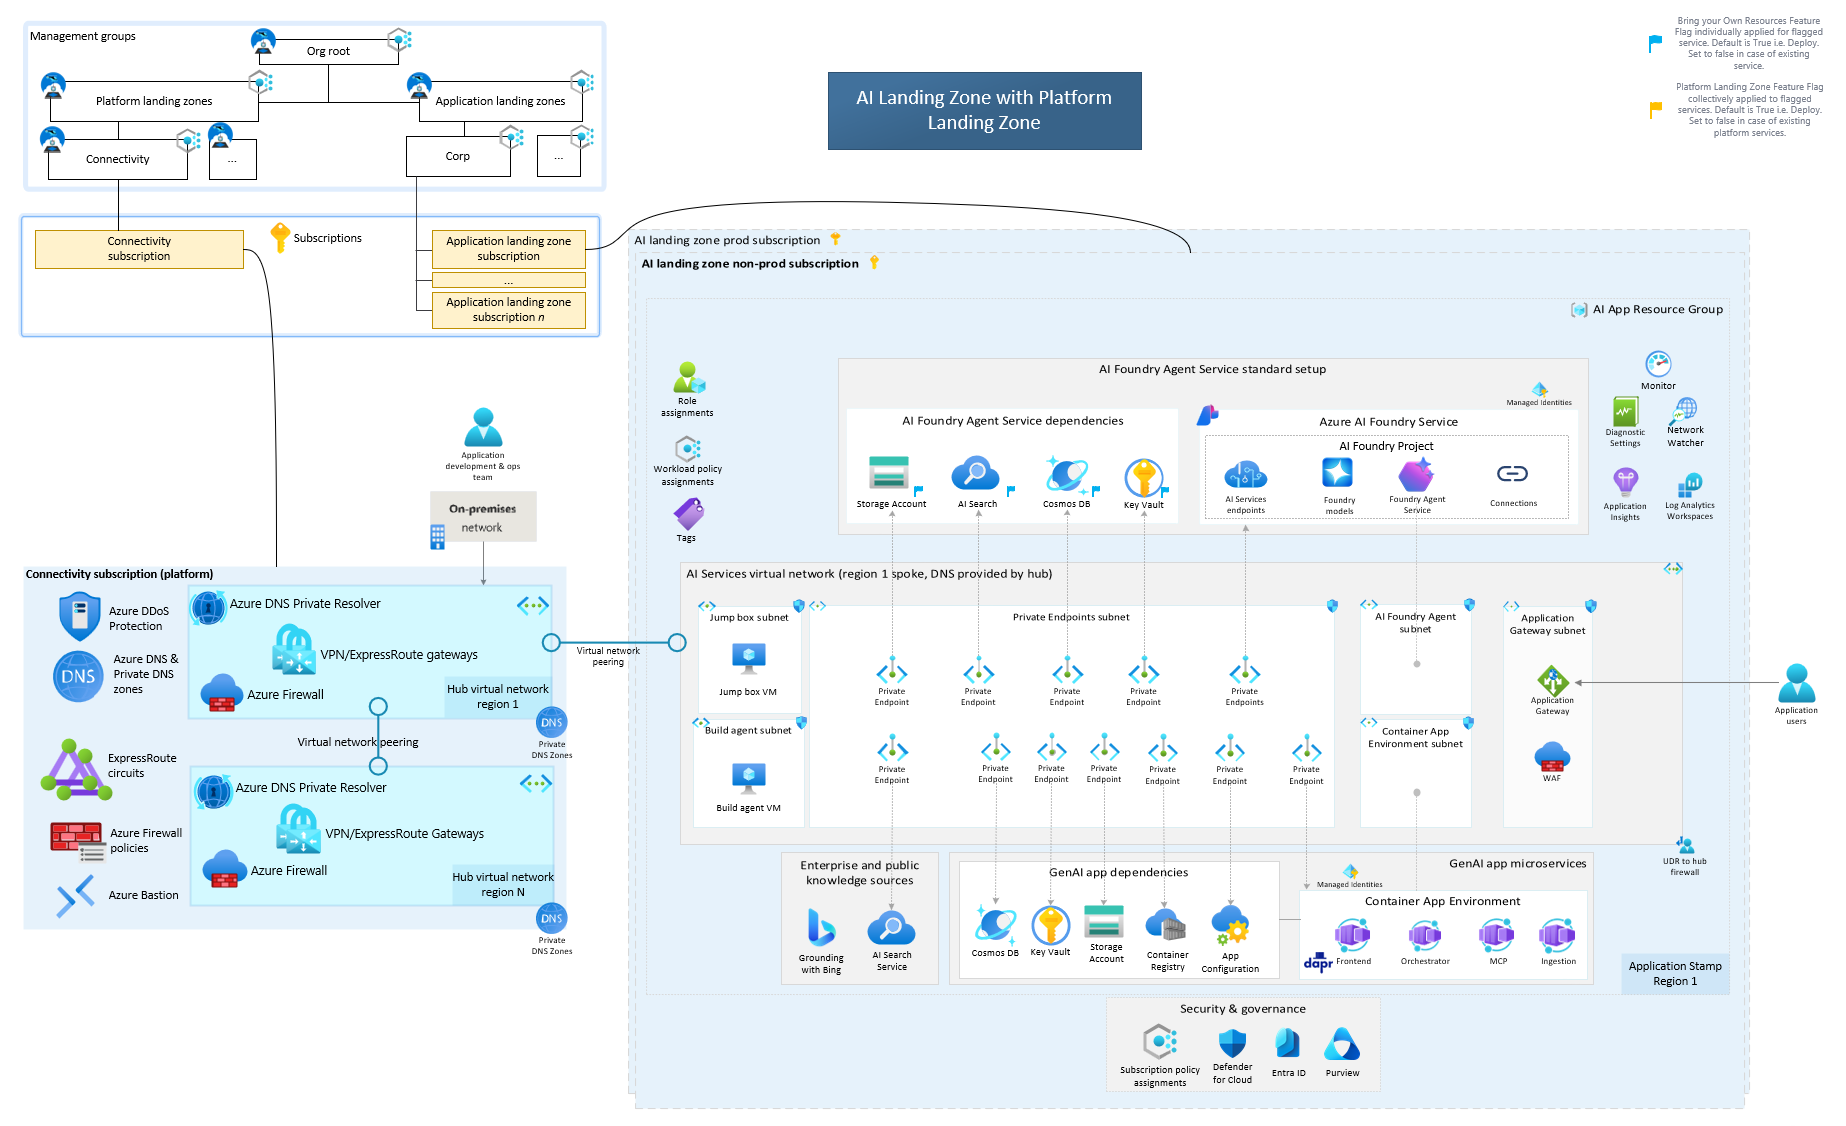Screen dimensions: 1846x1126
Task: Click the Application Gateway icon
Action: 1551,681
